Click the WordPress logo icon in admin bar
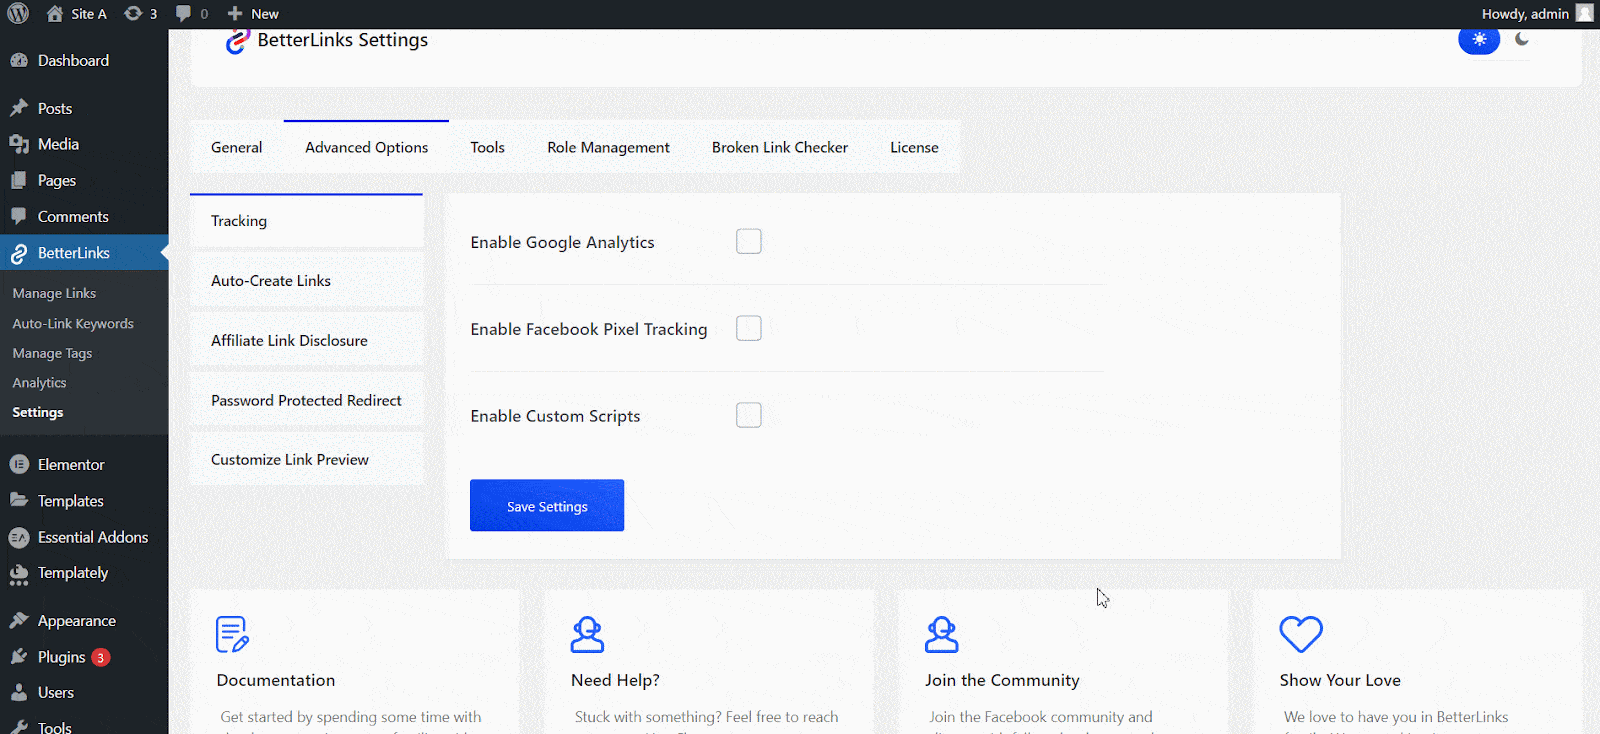 click(18, 14)
